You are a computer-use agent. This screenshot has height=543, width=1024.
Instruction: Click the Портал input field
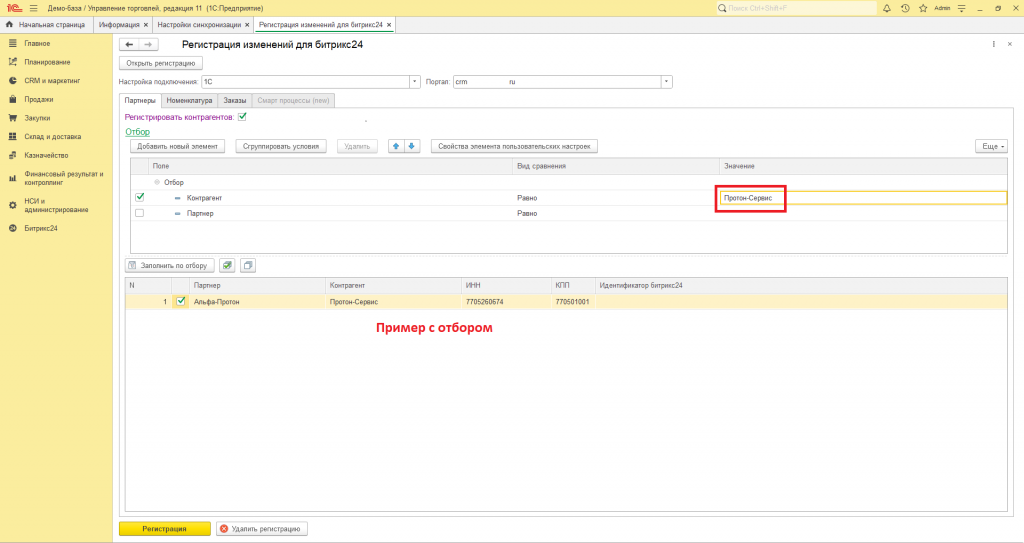pos(557,82)
